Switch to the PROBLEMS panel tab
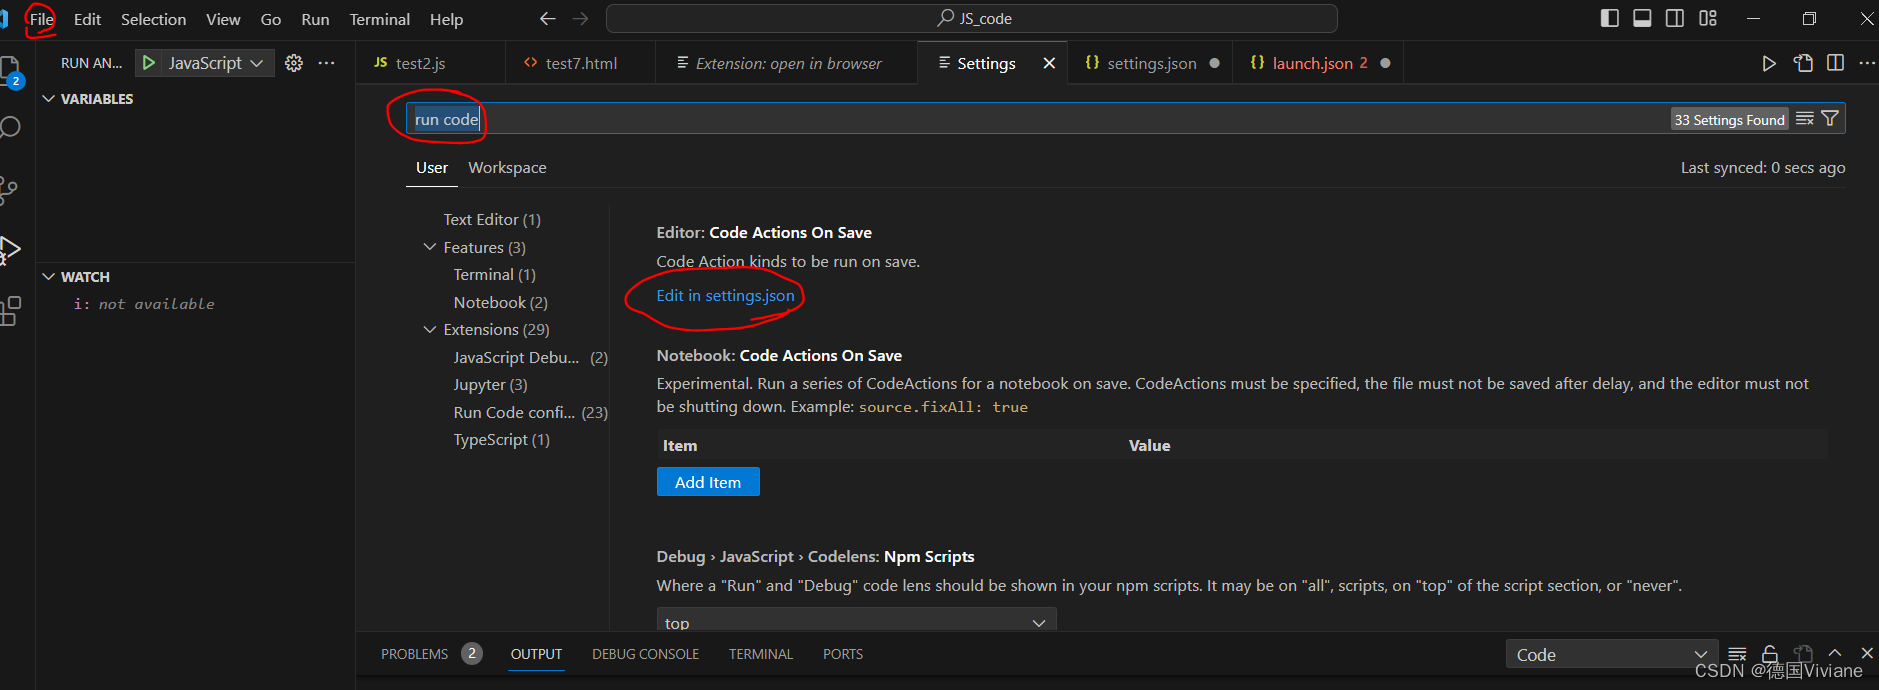1879x690 pixels. click(414, 654)
